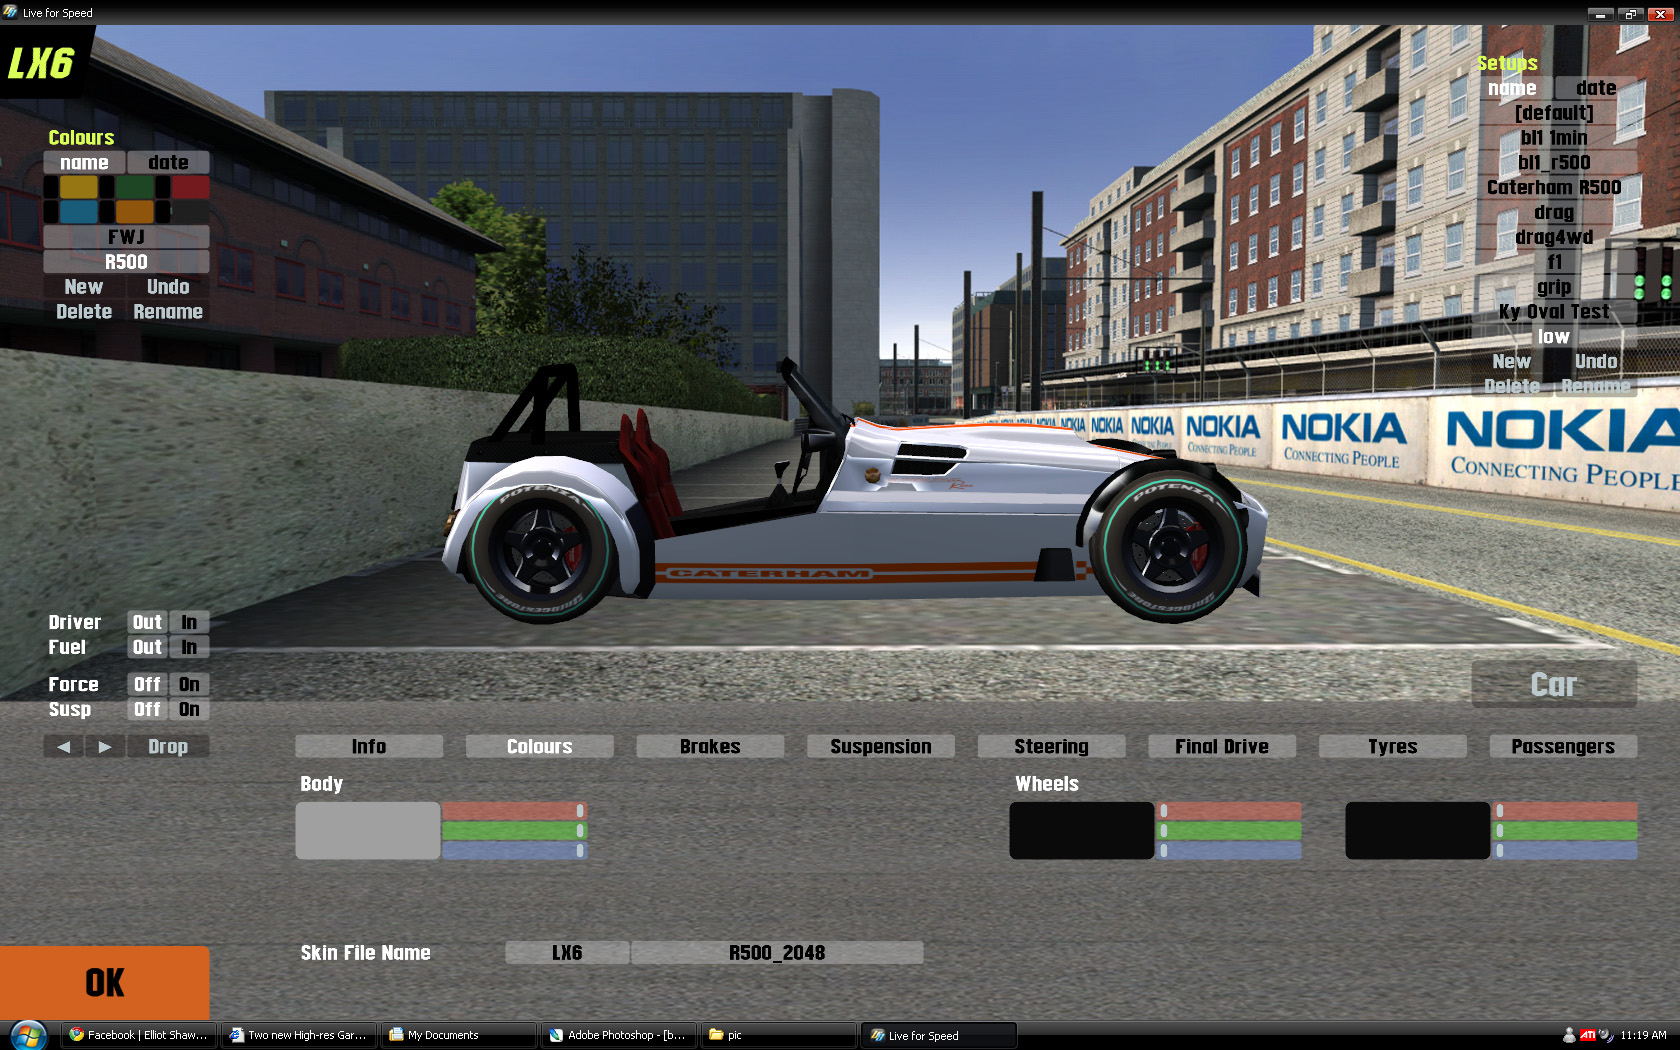This screenshot has width=1680, height=1050.
Task: Click the ATI tray icon
Action: (x=1587, y=1035)
